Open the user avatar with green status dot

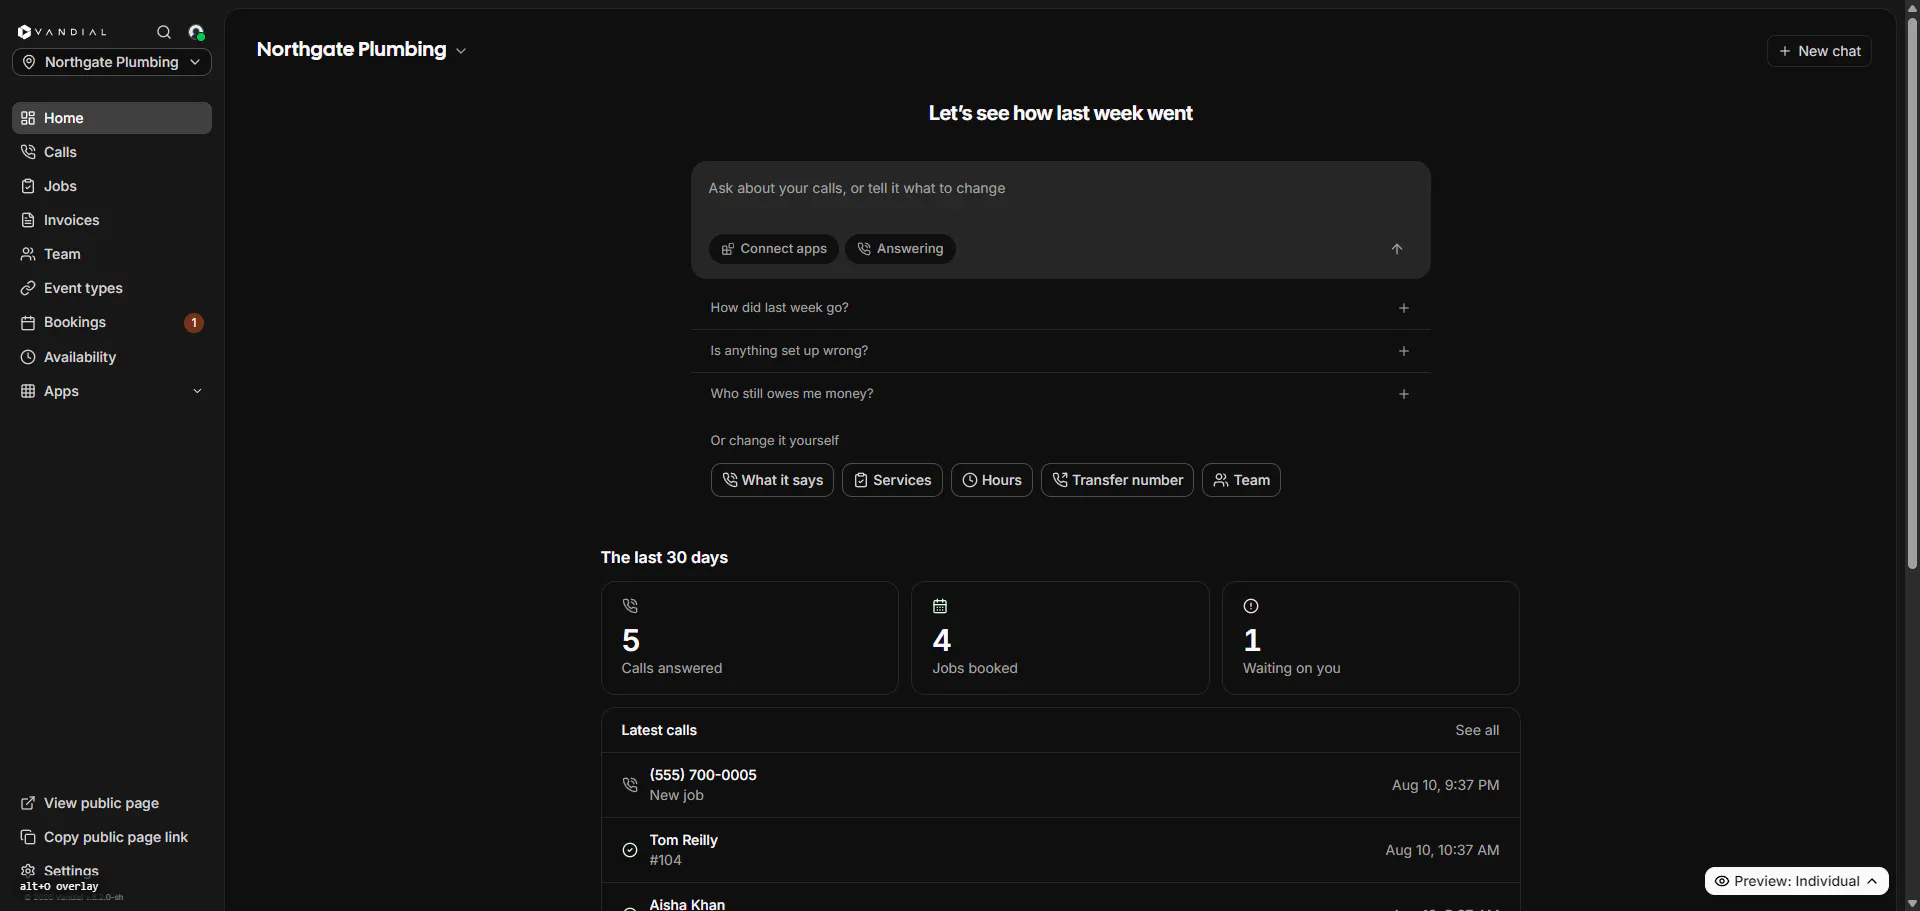[197, 32]
